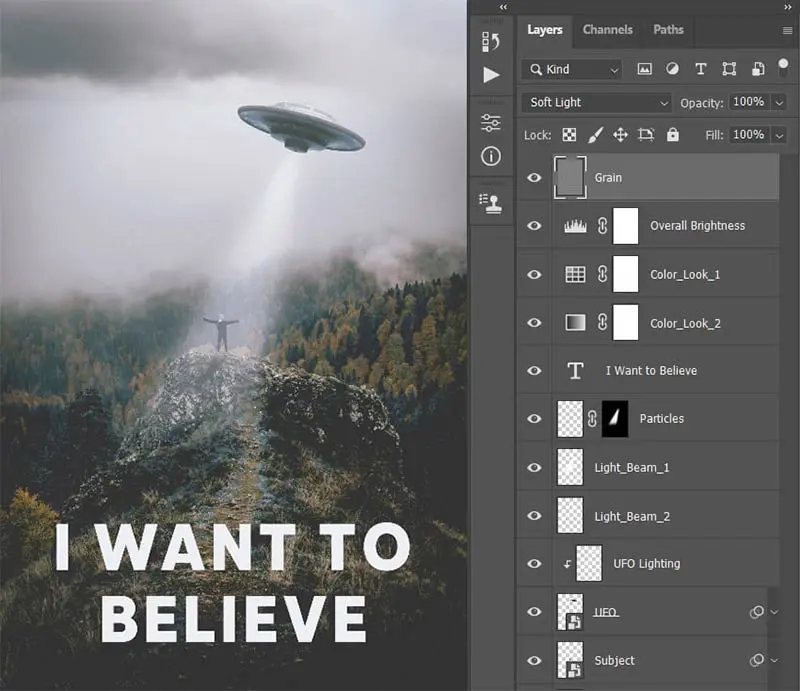Click the Gradient Map icon on Color_Look_2

[x=575, y=323]
